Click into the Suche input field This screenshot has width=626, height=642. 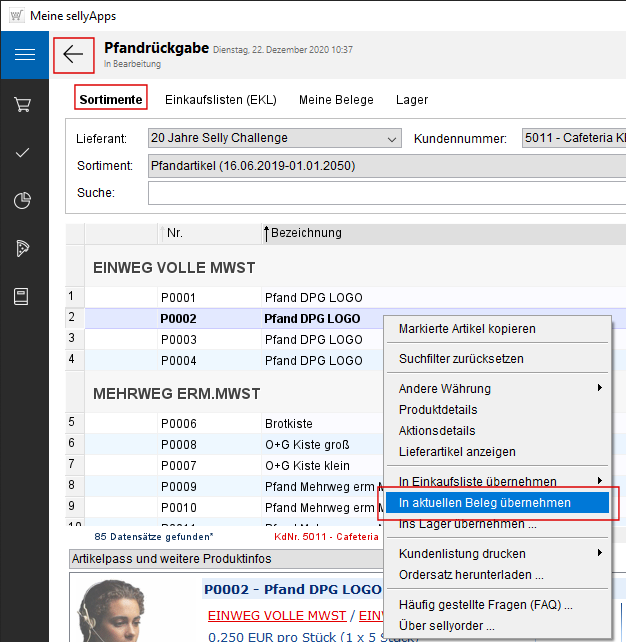[380, 192]
